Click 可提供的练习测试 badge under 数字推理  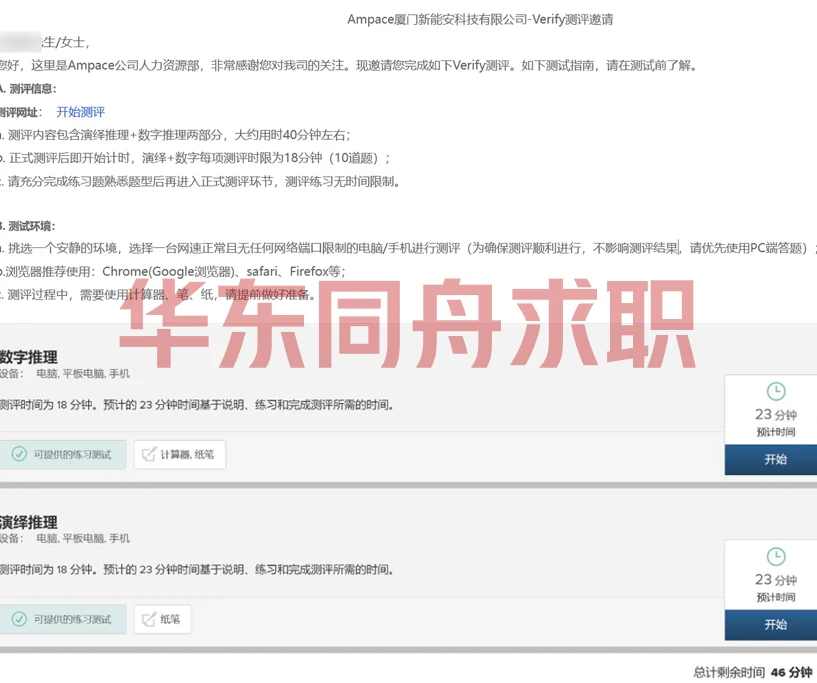pos(63,455)
